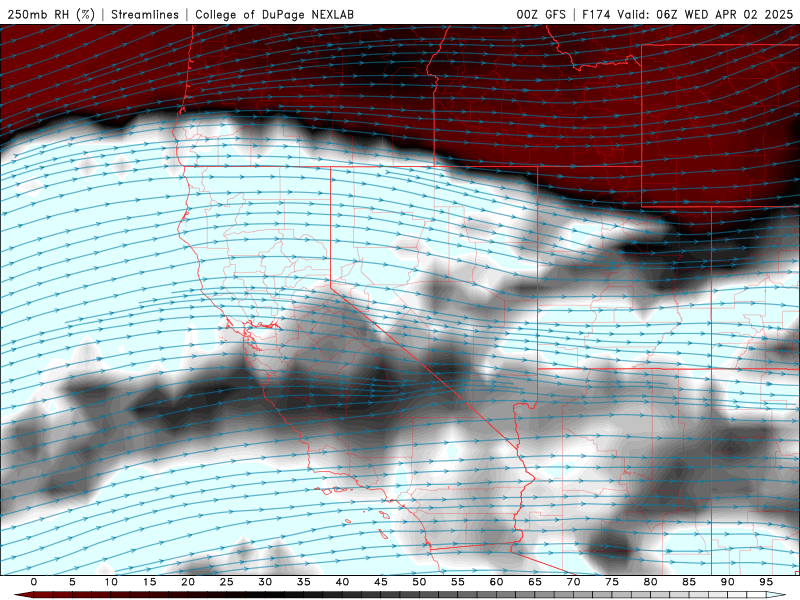
Task: Click the "College of DuPage NEXLAB" text
Action: [274, 14]
